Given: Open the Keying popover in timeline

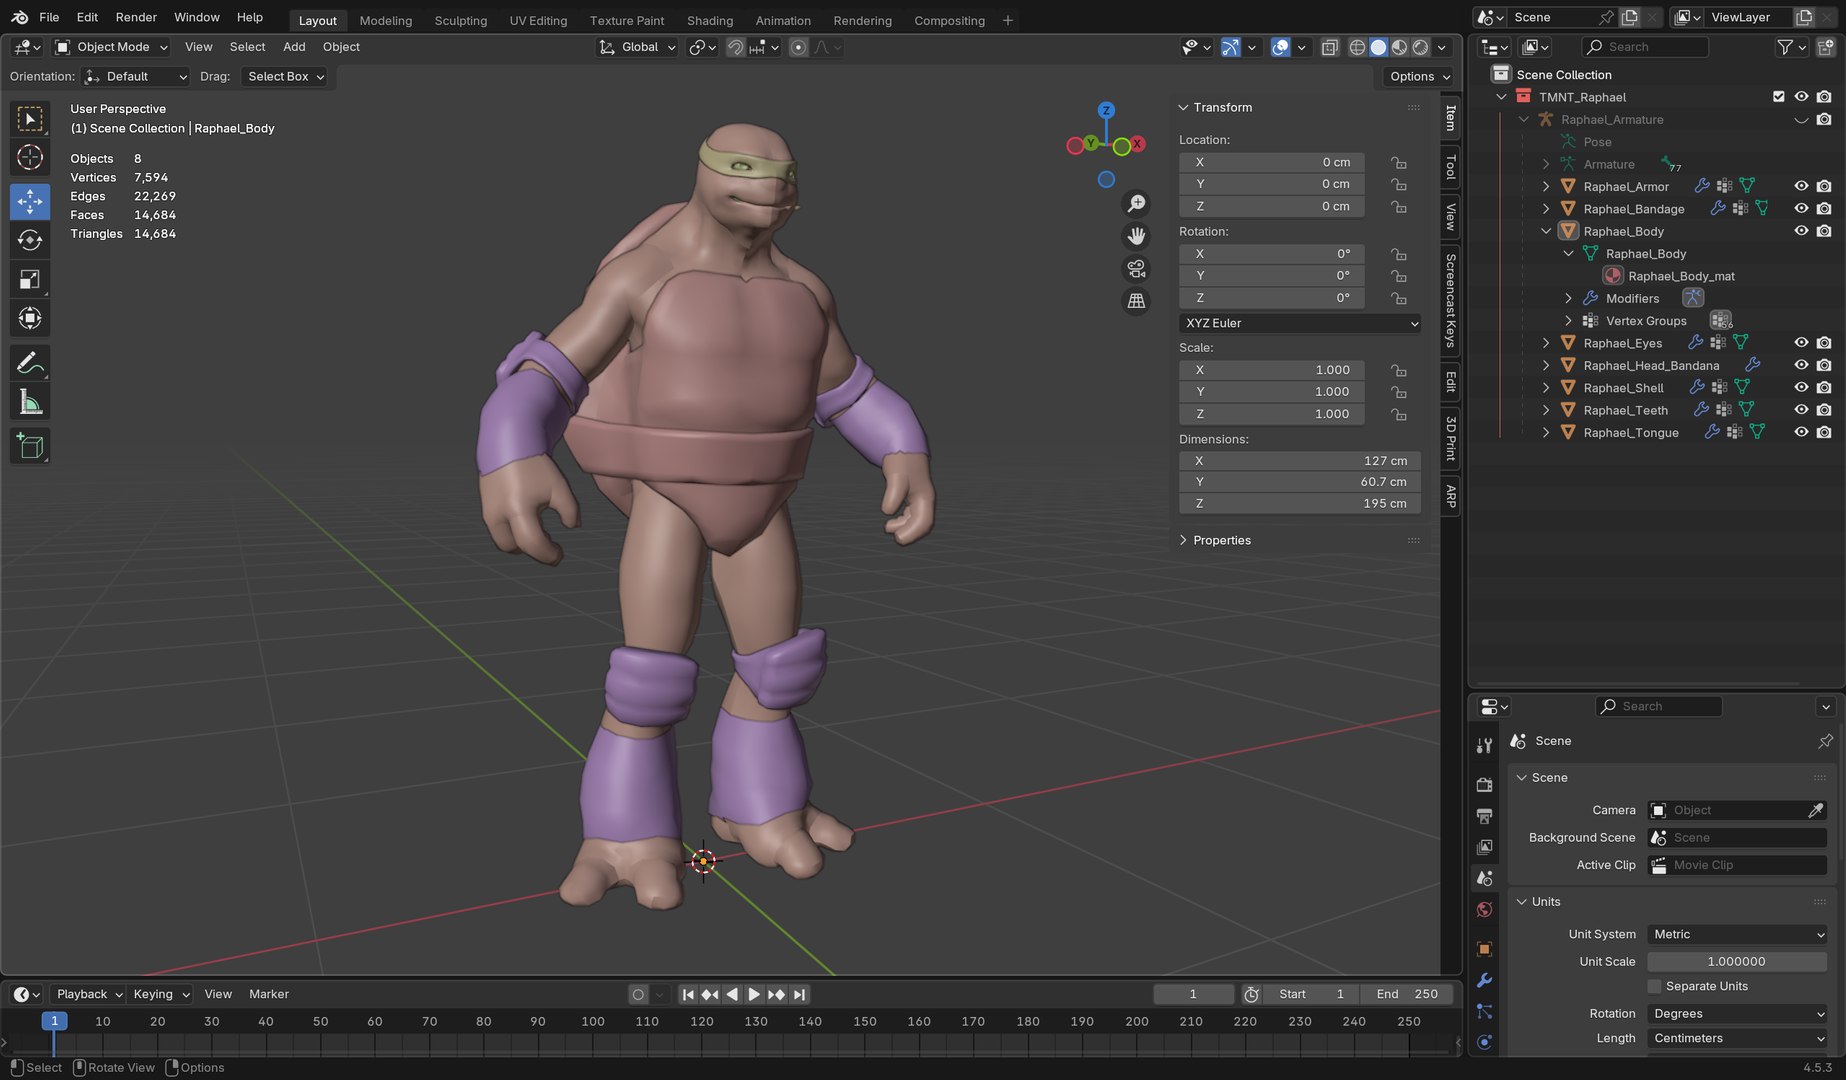Looking at the screenshot, I should pyautogui.click(x=160, y=994).
